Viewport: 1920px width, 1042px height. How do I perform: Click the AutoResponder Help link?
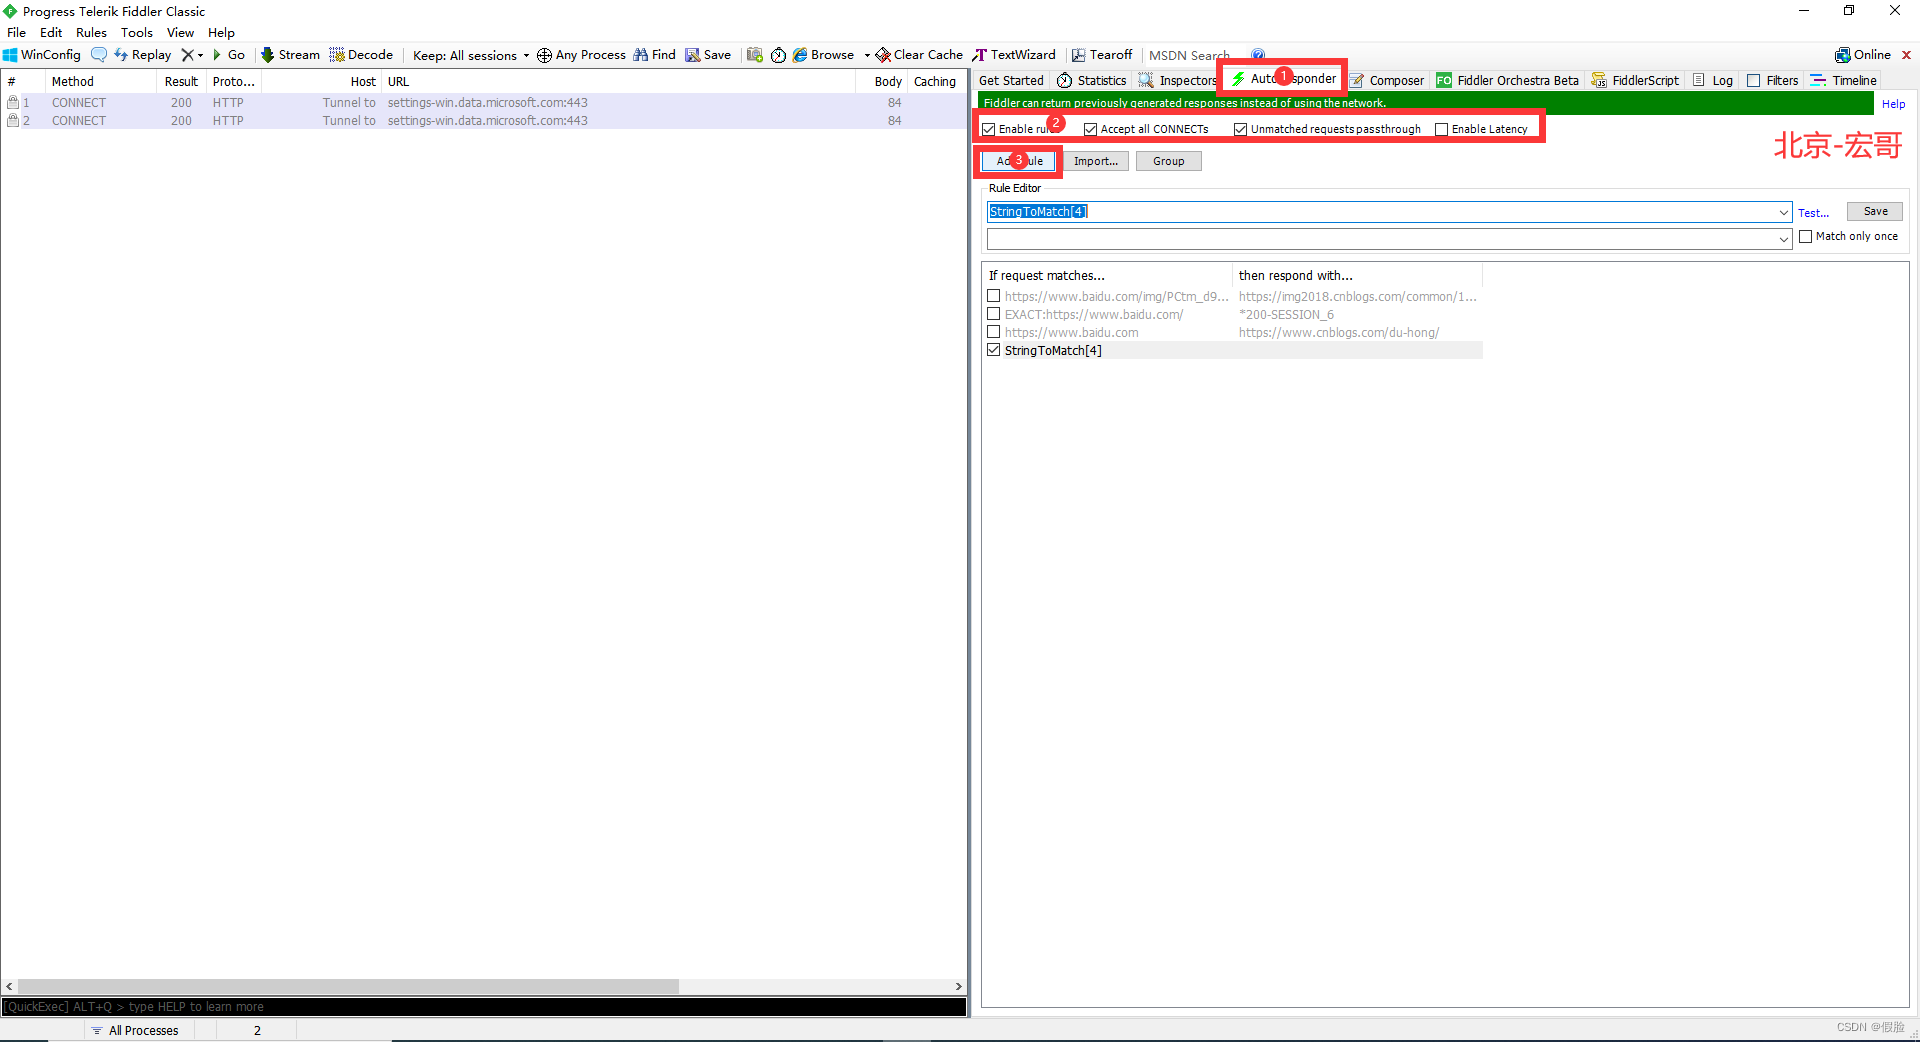click(1893, 104)
